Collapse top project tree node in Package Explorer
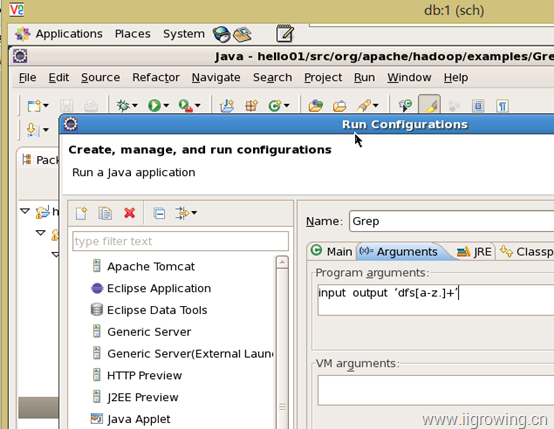The width and height of the screenshot is (554, 429). point(25,211)
